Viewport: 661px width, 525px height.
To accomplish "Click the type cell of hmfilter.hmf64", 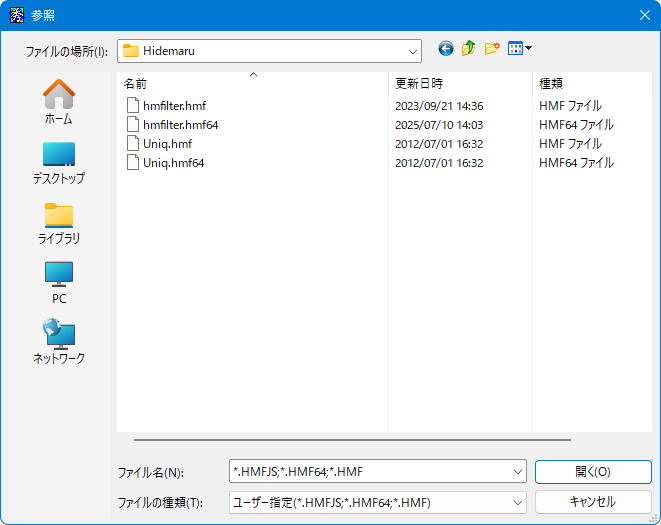I will point(576,125).
